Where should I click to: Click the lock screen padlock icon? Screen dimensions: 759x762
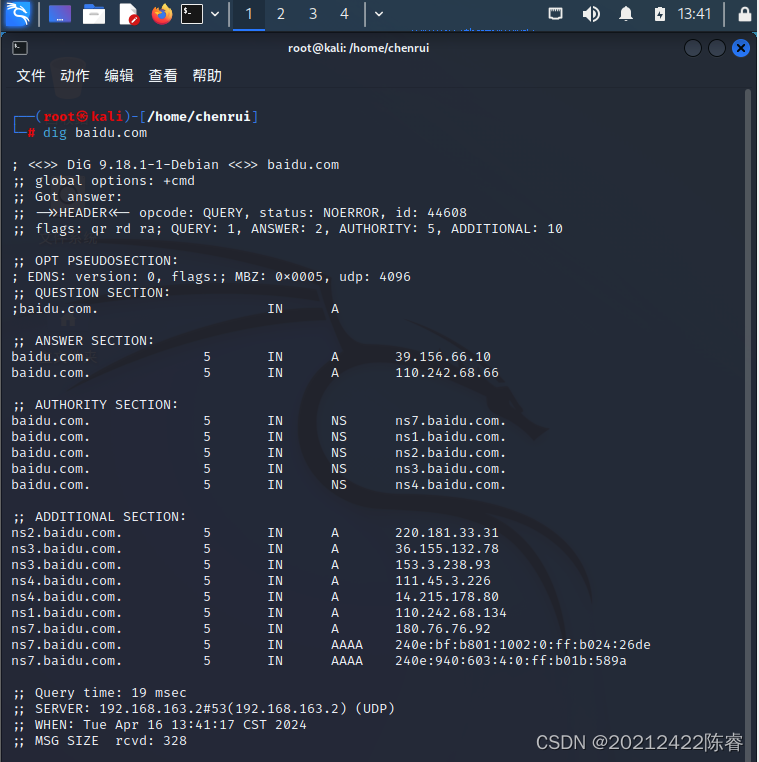744,14
